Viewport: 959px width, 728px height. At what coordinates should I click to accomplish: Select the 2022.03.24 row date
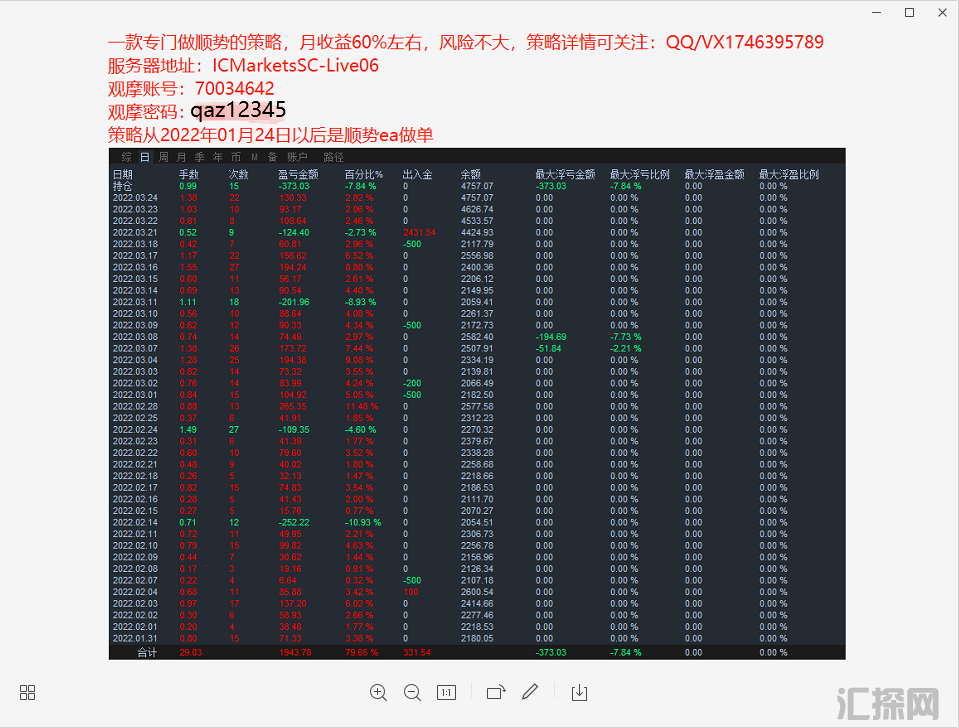(x=135, y=198)
